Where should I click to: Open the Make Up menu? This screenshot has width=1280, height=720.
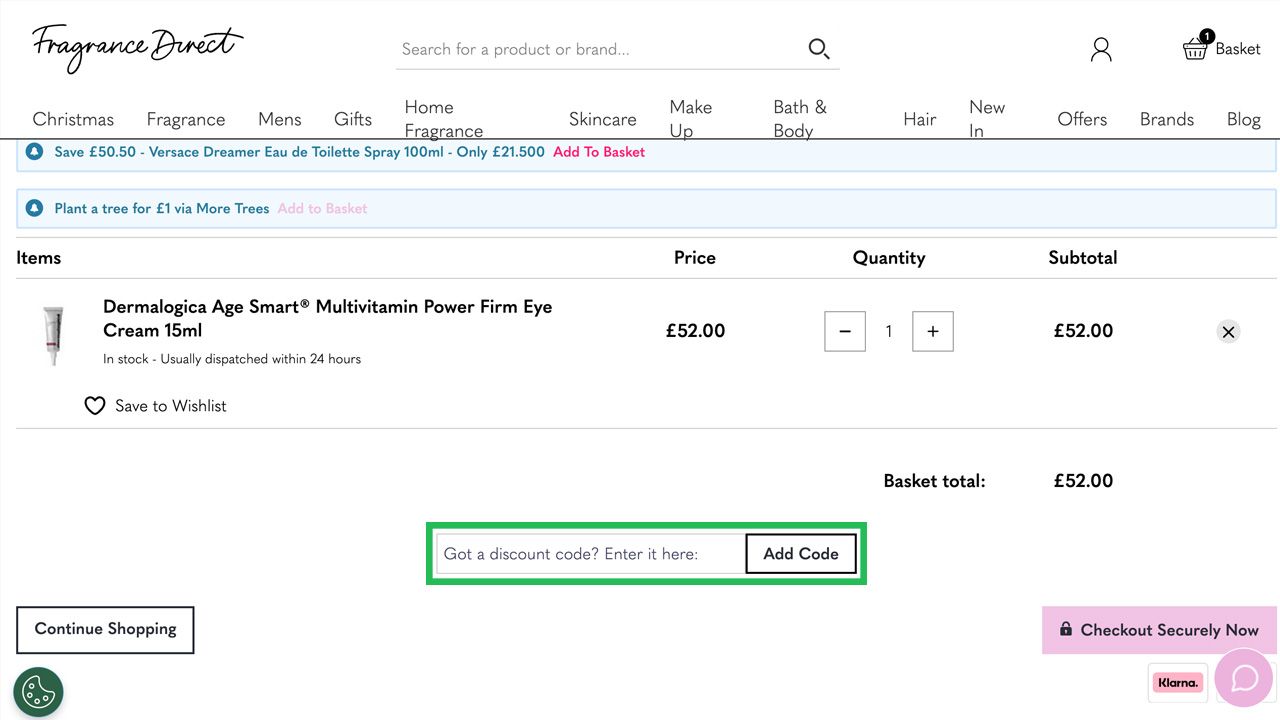(691, 119)
